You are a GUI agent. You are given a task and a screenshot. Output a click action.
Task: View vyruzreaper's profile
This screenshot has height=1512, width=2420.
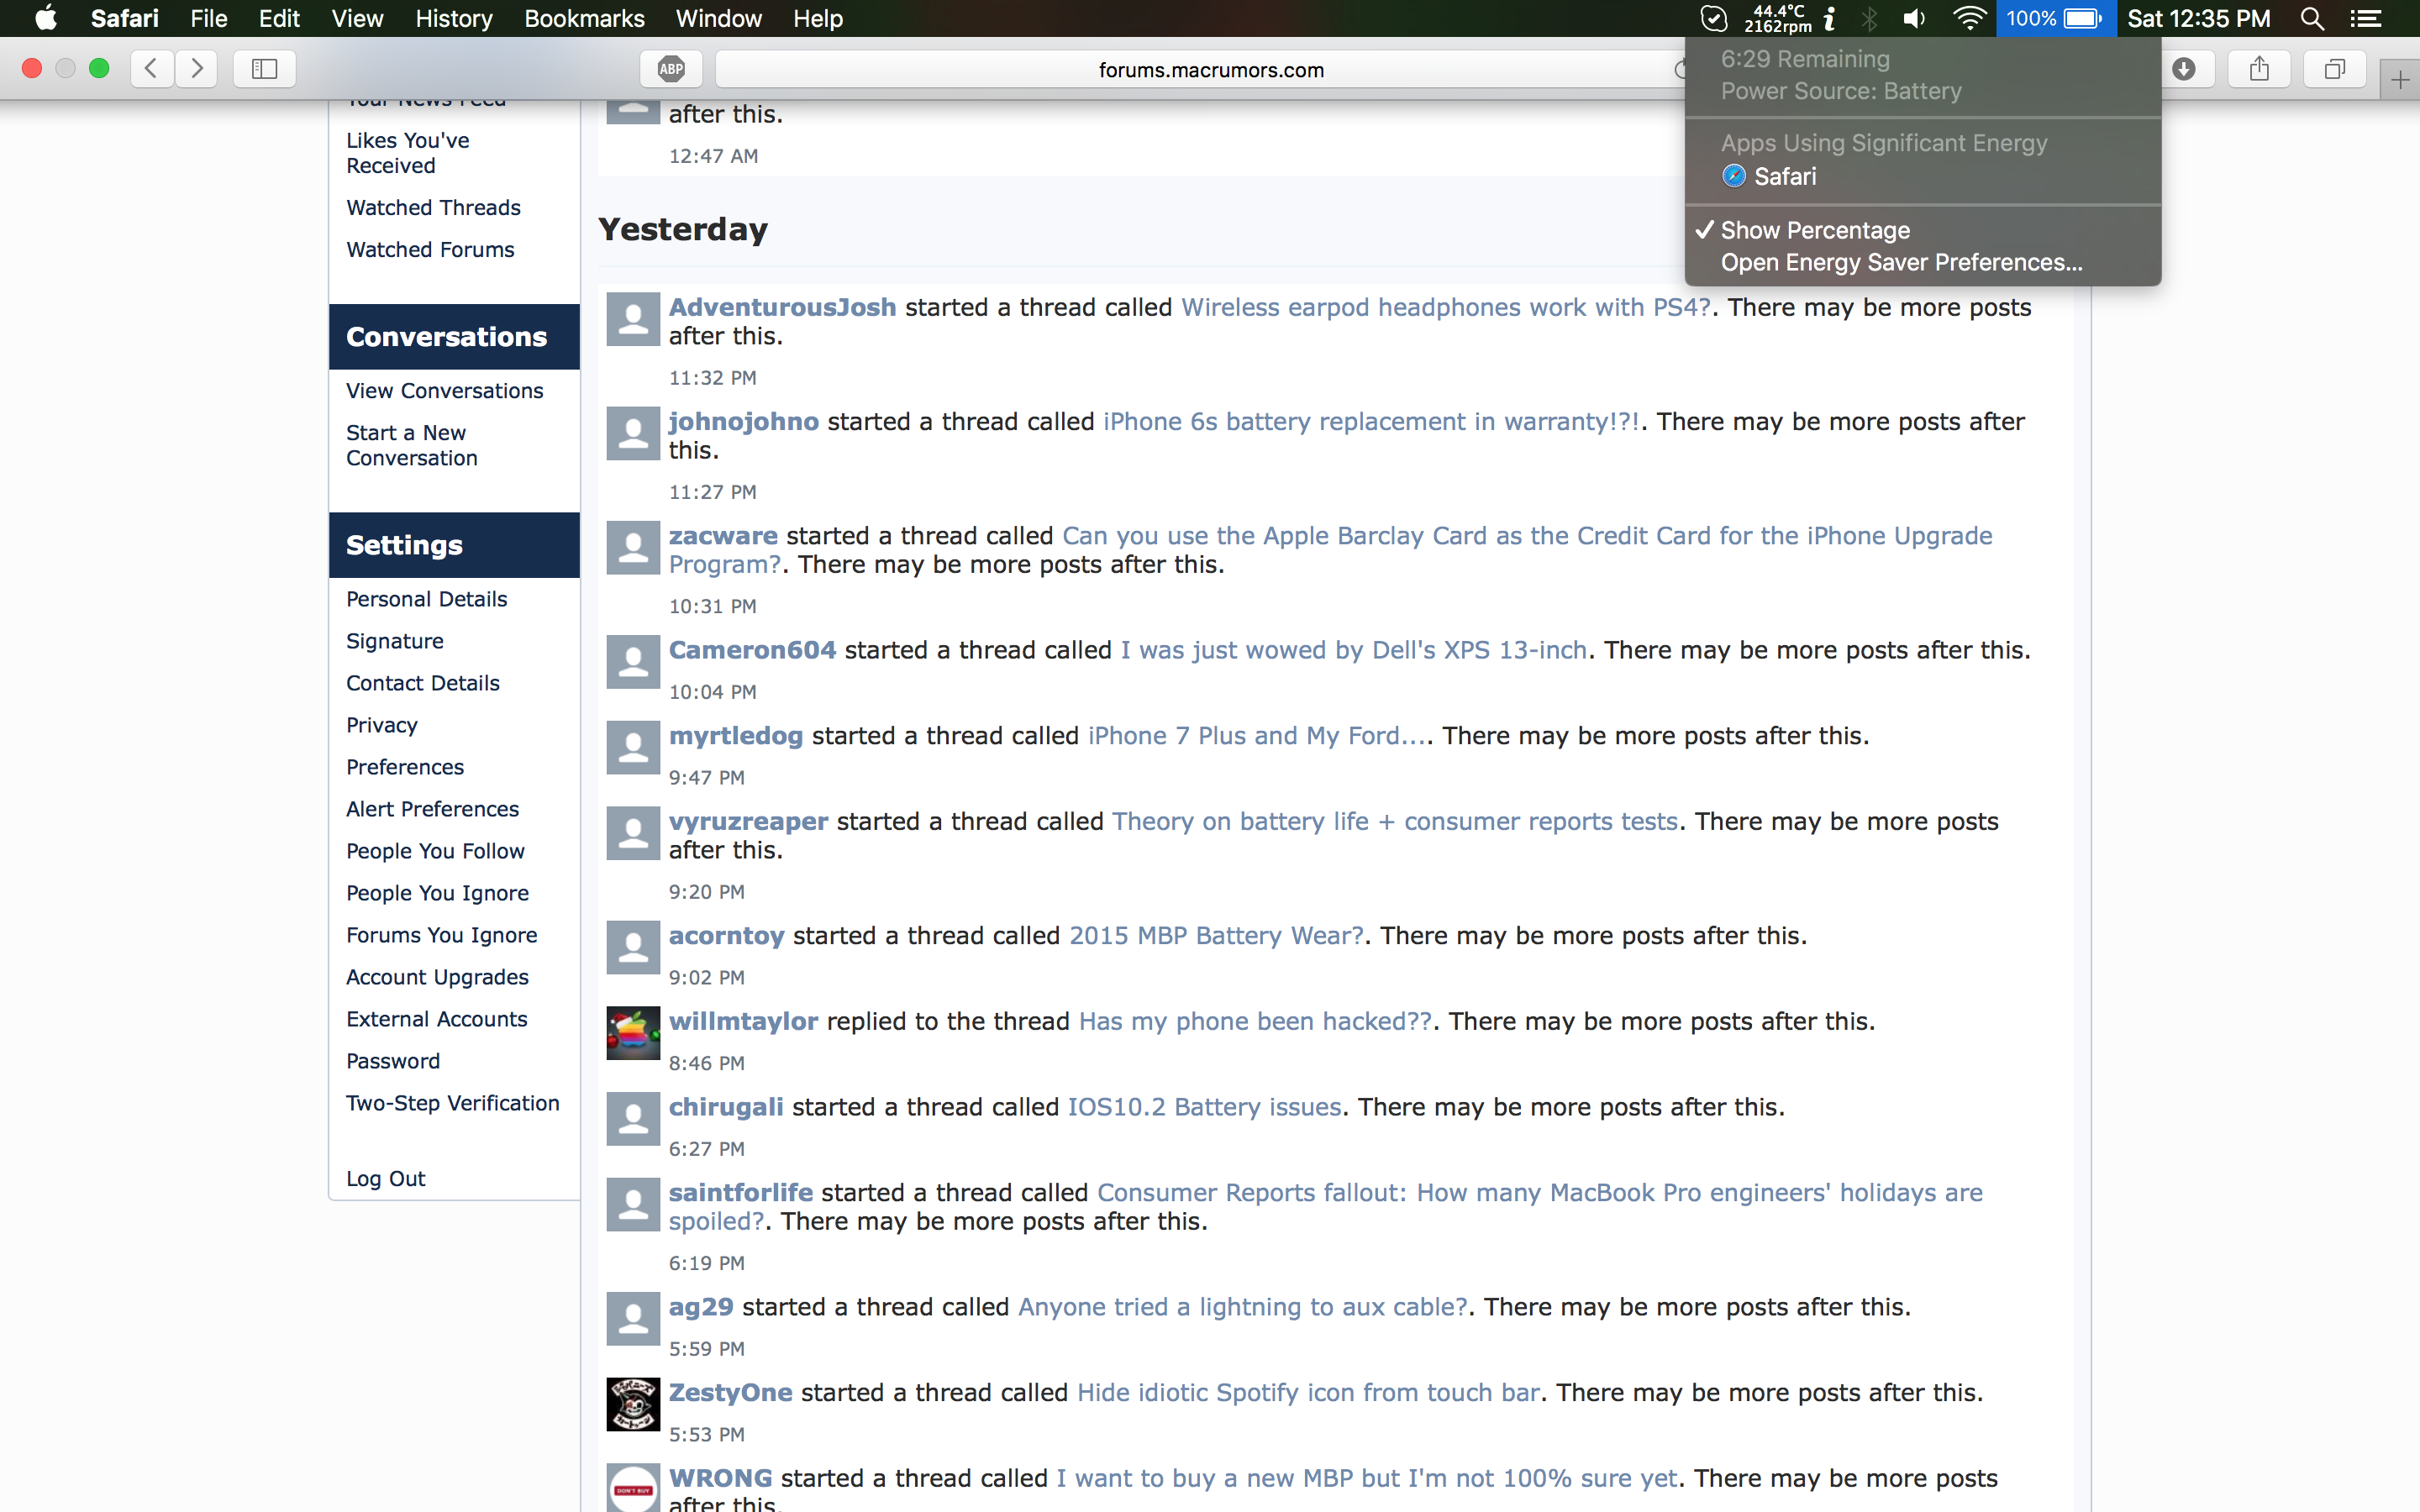coord(748,821)
